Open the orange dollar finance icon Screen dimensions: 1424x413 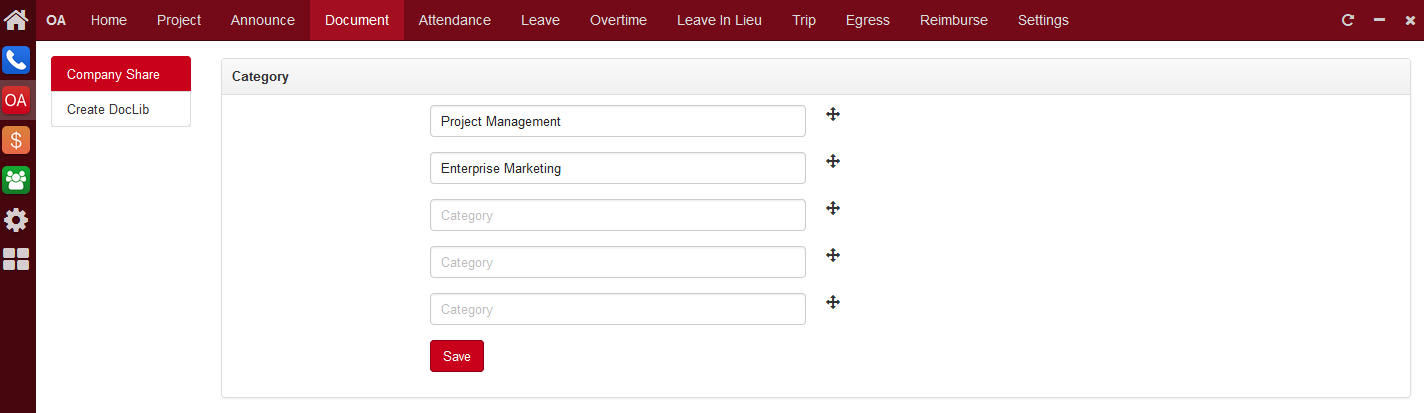click(16, 140)
